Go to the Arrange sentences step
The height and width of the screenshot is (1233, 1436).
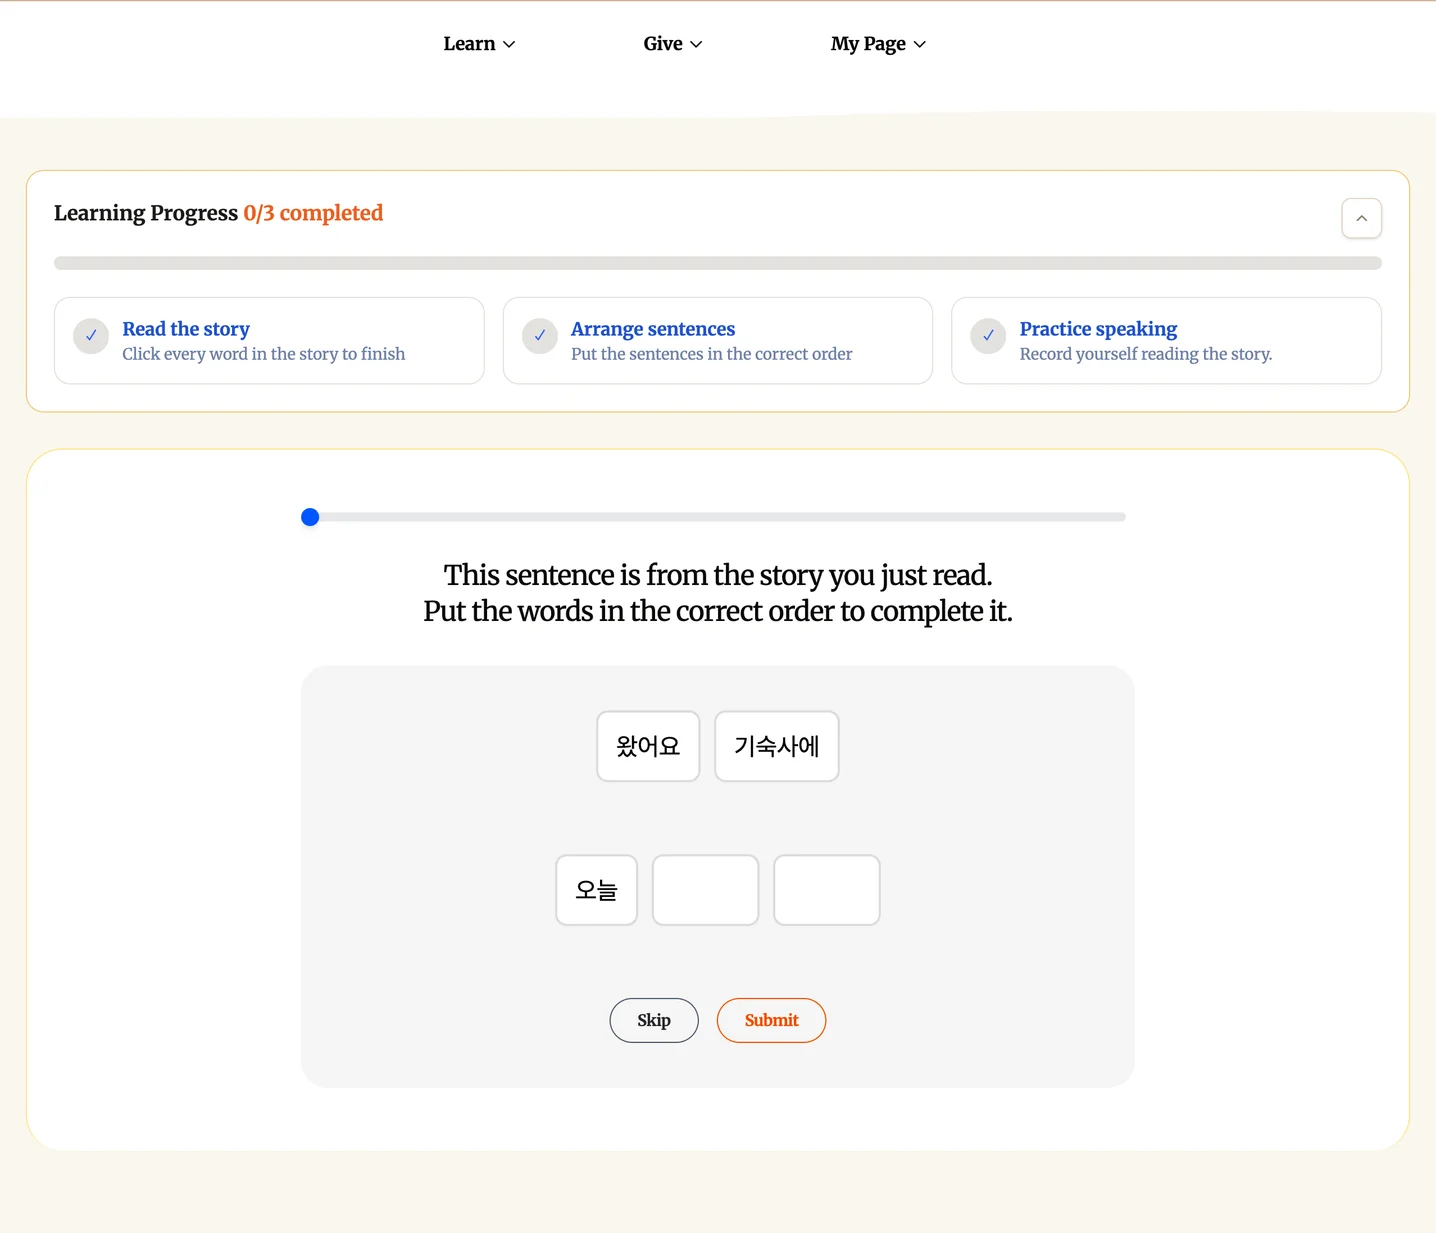click(x=652, y=329)
